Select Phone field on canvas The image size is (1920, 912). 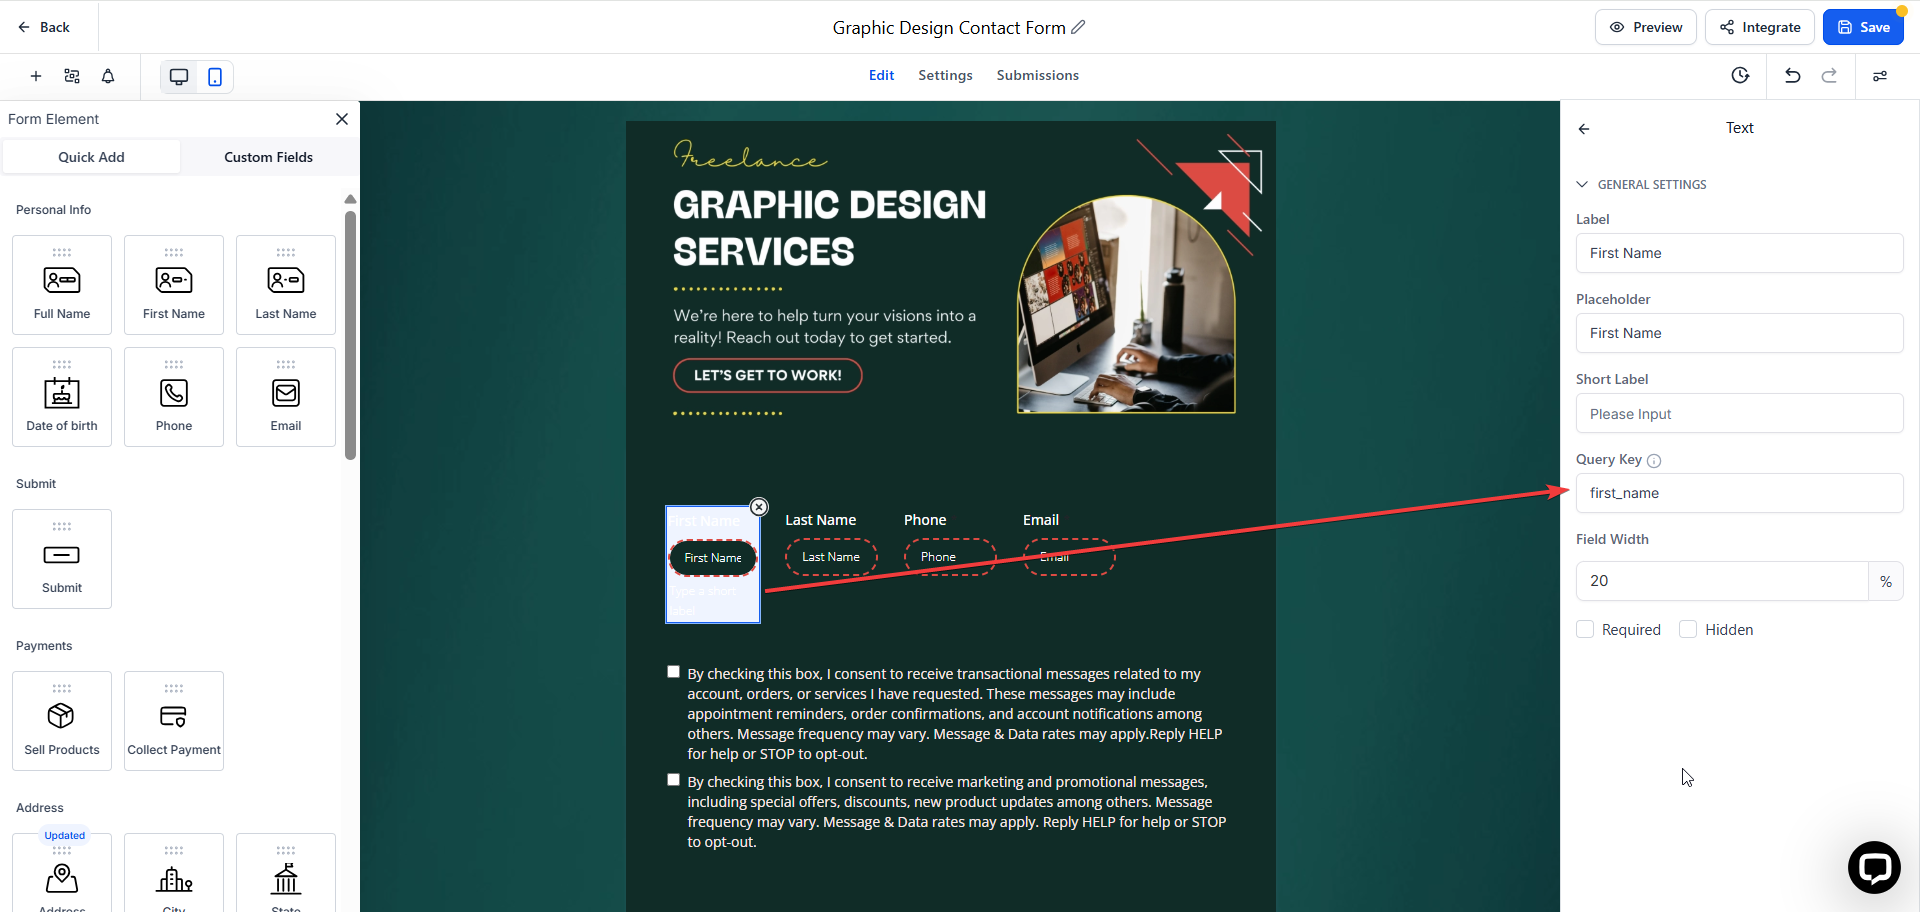pos(949,557)
